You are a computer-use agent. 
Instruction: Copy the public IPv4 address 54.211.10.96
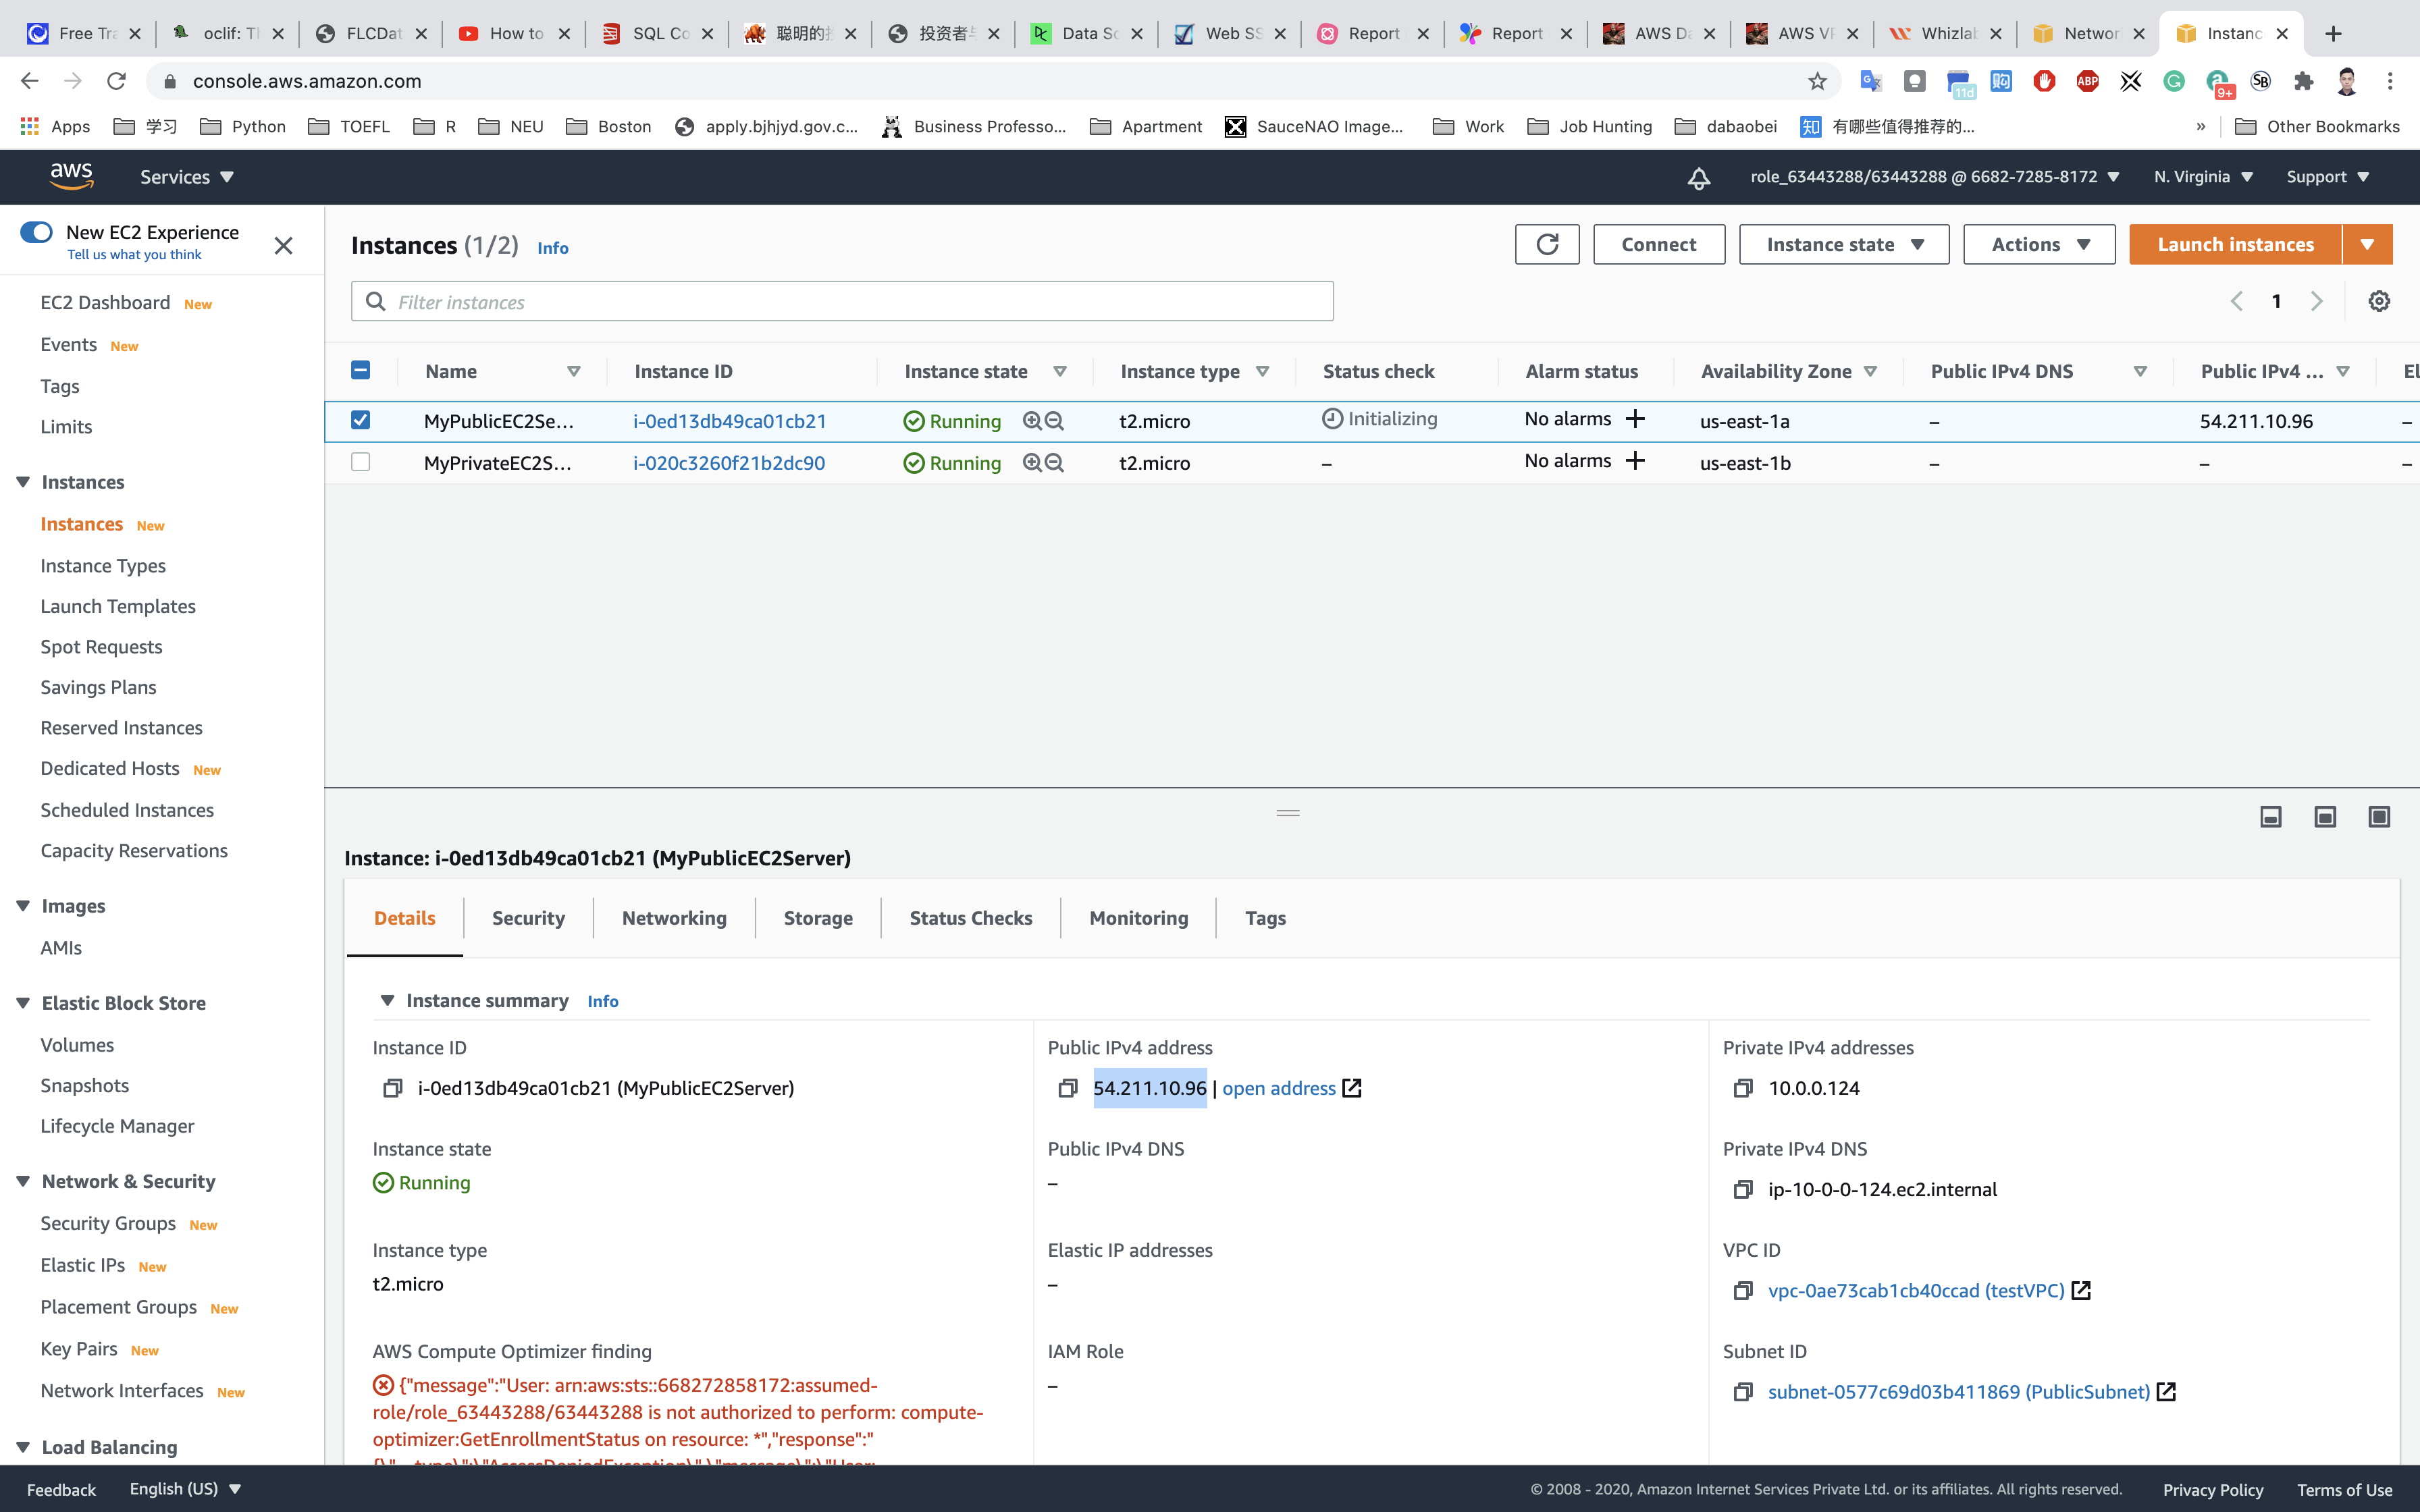point(1068,1088)
